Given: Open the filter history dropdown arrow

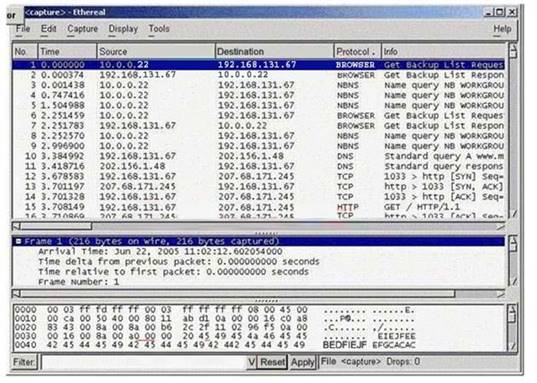Looking at the screenshot, I should click(251, 362).
